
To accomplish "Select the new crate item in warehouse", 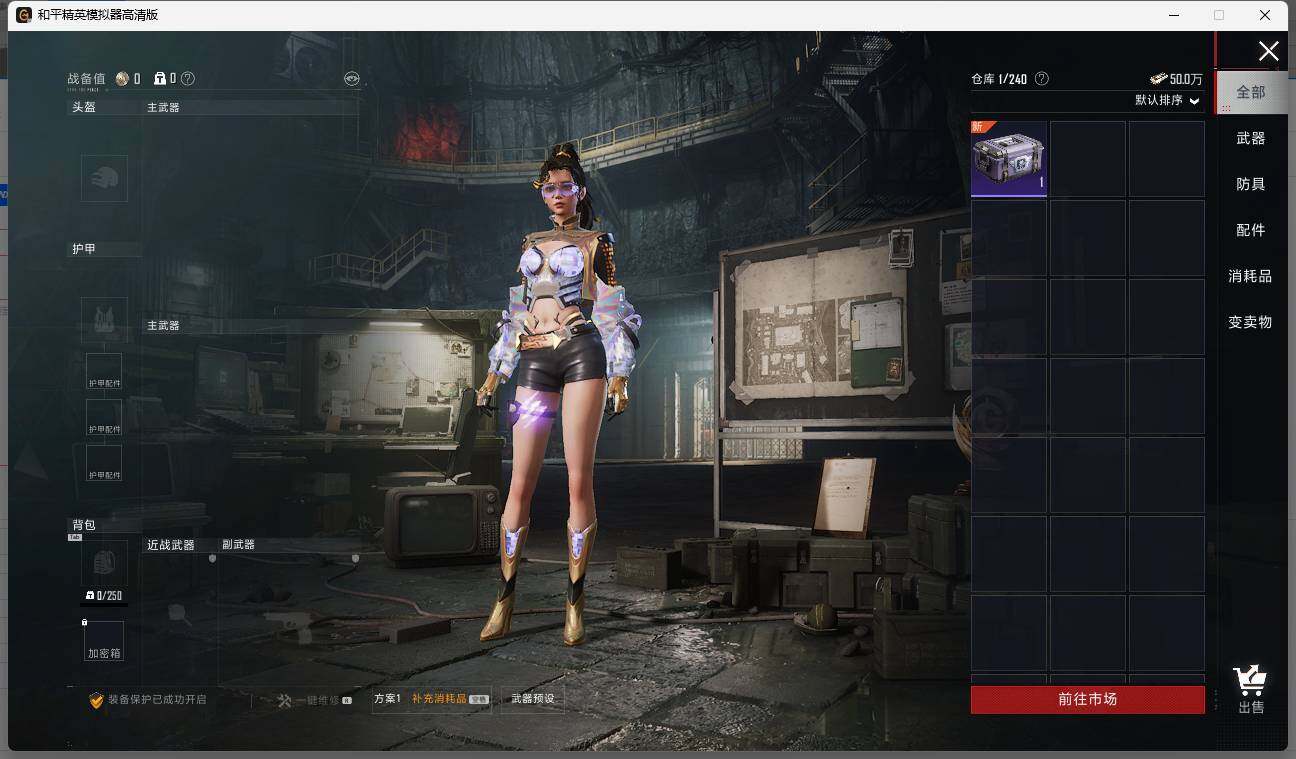I will pyautogui.click(x=1009, y=158).
